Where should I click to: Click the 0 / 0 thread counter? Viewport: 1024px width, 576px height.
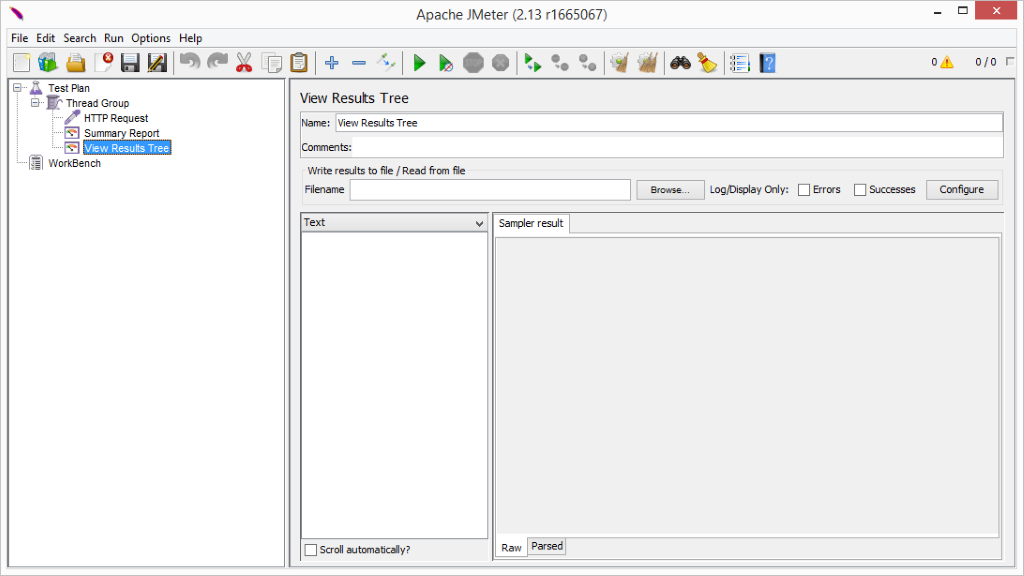tap(985, 62)
